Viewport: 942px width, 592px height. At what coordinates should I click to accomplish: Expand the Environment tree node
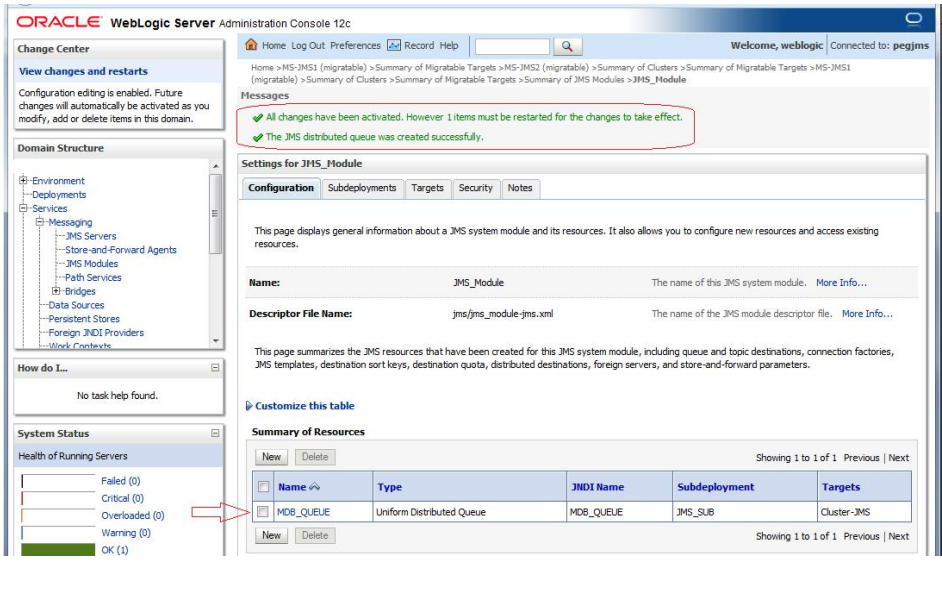pos(23,180)
